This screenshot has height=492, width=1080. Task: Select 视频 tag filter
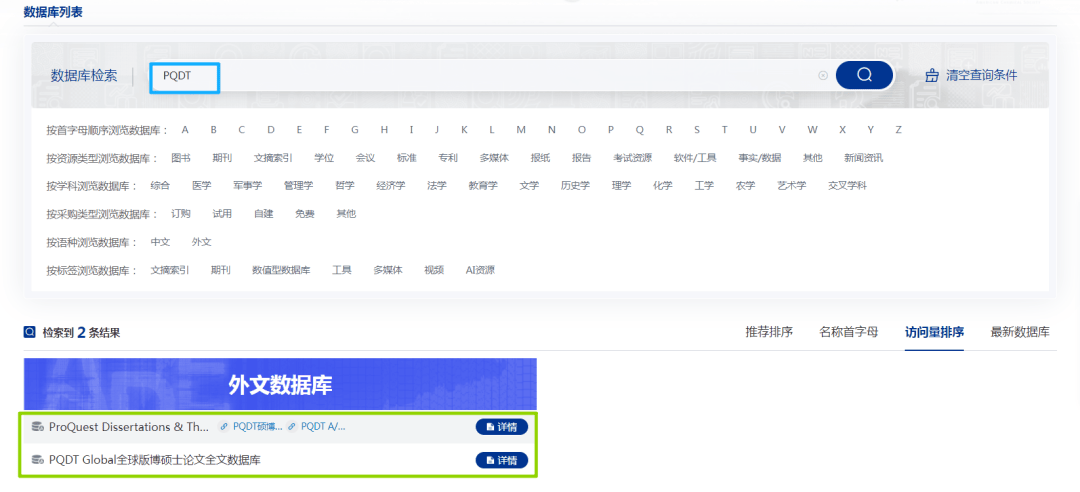434,270
